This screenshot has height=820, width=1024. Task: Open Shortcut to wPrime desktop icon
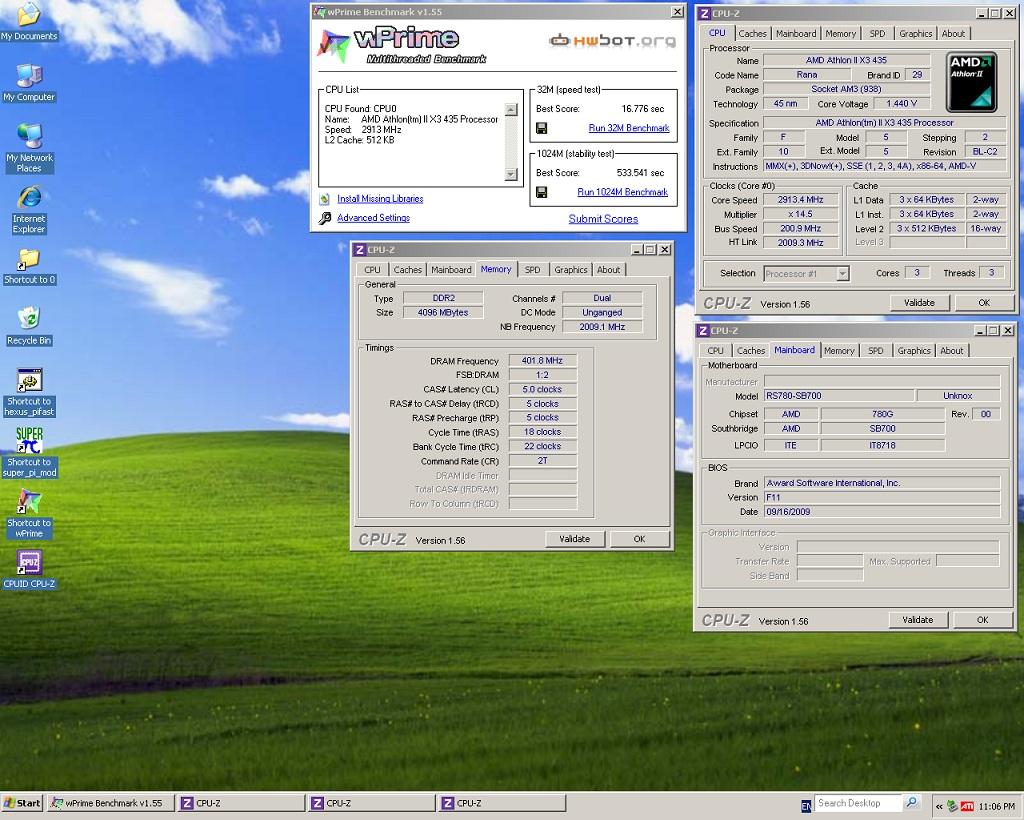pos(29,514)
